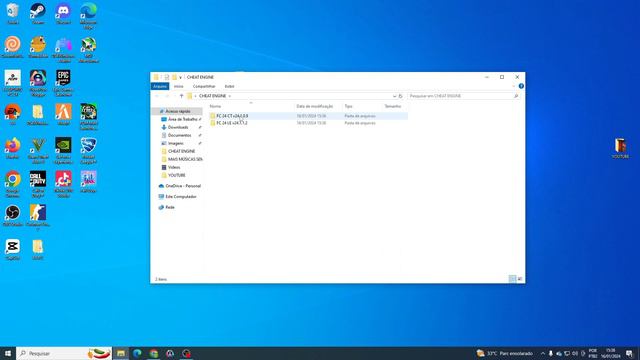Launch OBS Studio from the desktop
This screenshot has height=360, width=640.
coord(13,216)
